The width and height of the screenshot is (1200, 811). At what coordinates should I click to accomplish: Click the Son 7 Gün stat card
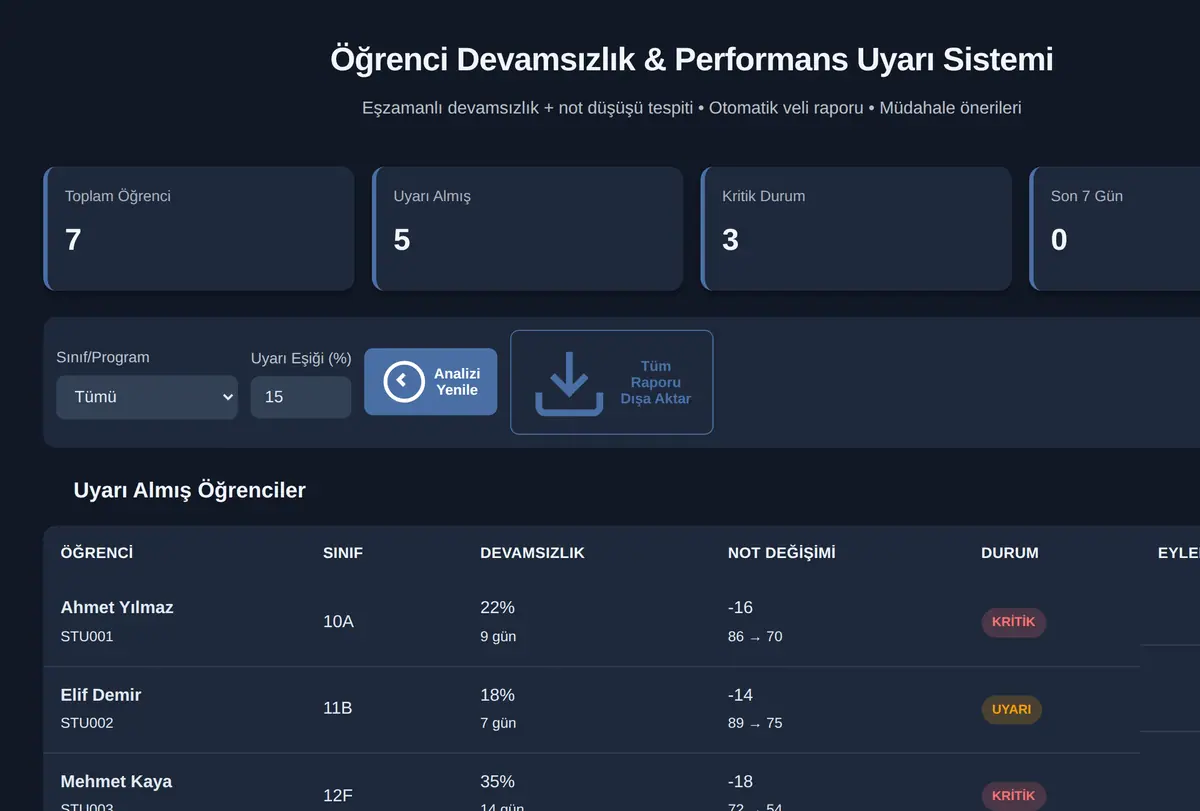pyautogui.click(x=1115, y=229)
